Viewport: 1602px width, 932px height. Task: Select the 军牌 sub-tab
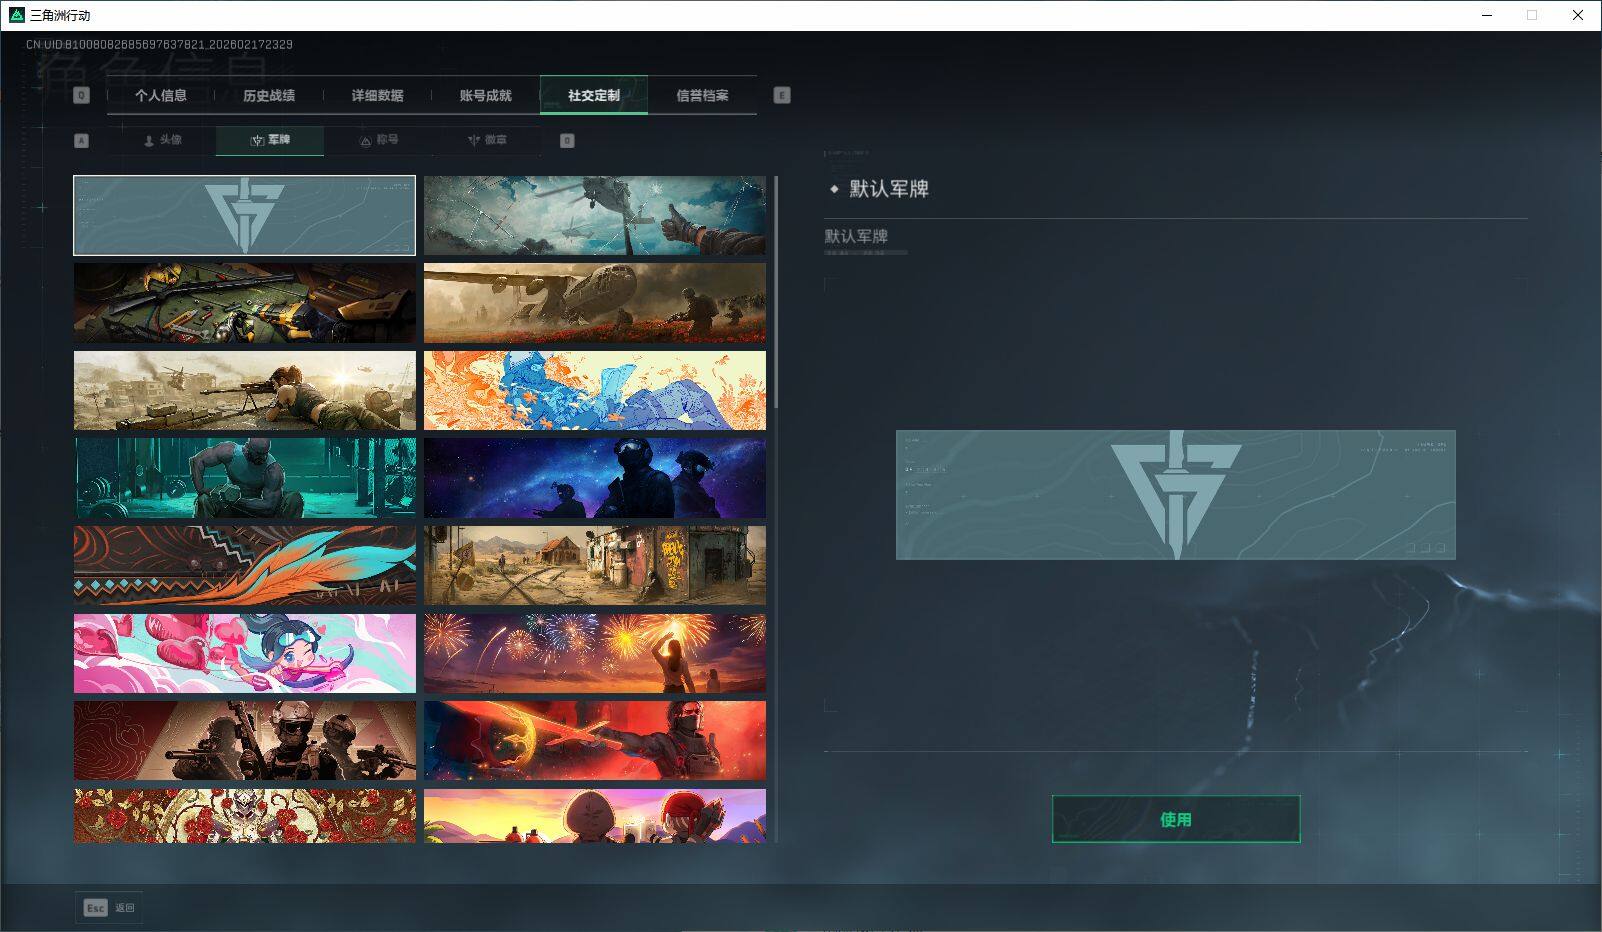pos(270,141)
